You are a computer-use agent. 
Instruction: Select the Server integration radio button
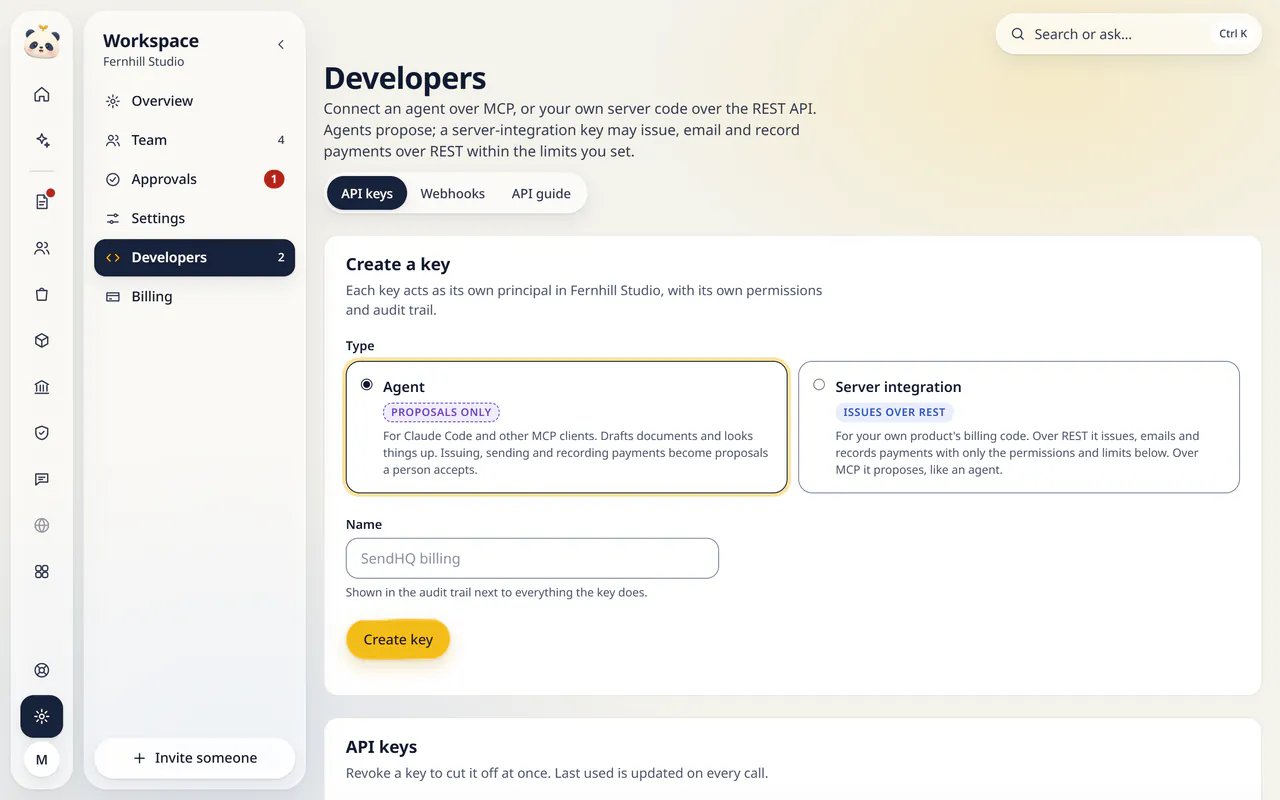coord(819,385)
